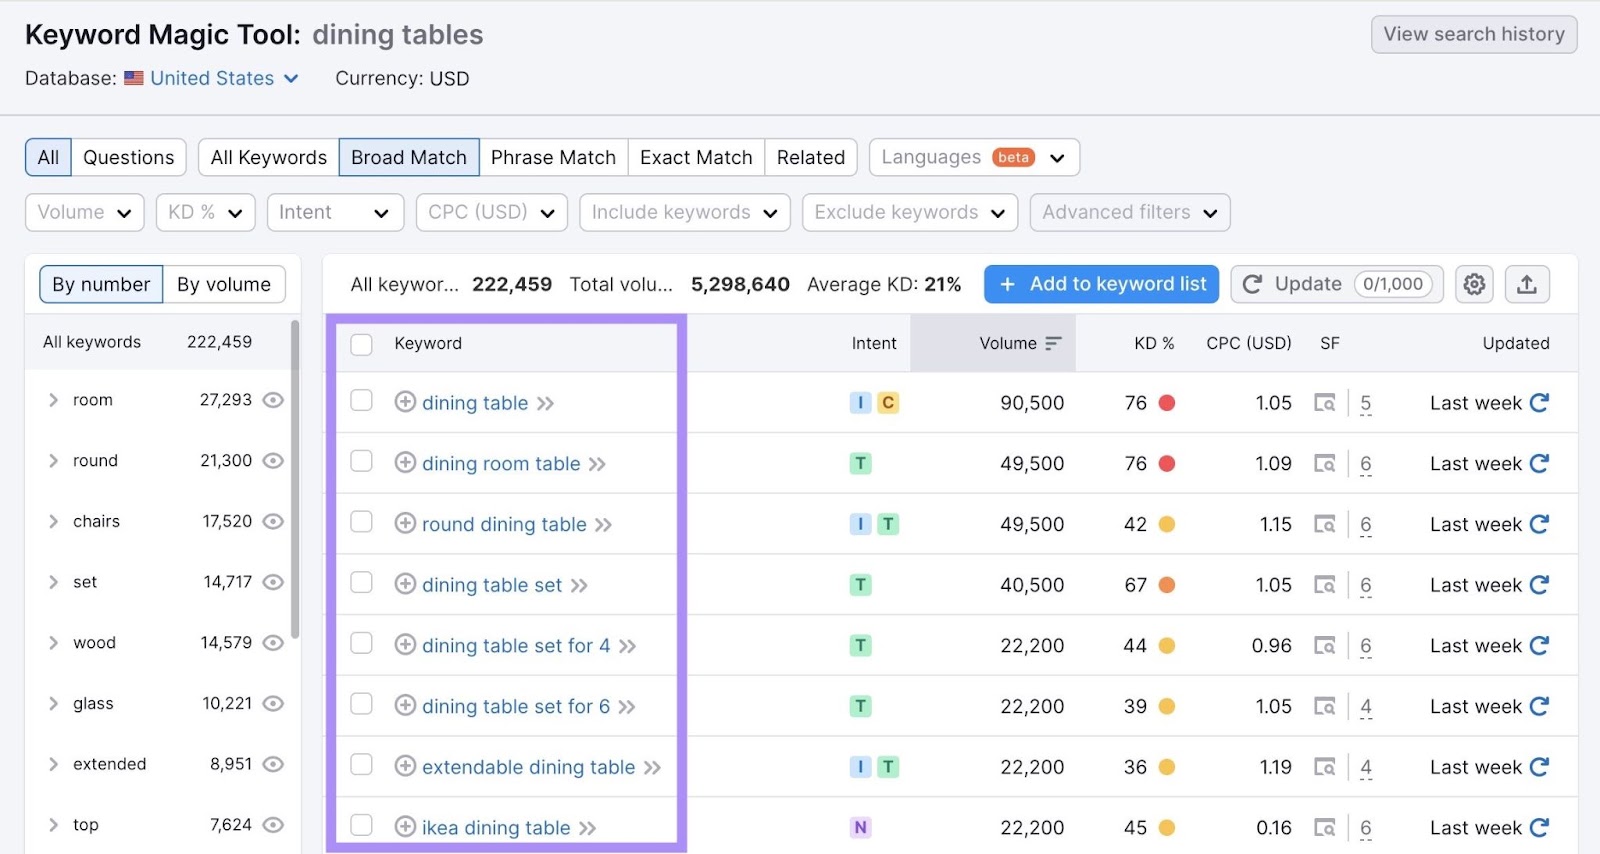Check the dining room table checkbox
The image size is (1600, 854).
point(362,461)
